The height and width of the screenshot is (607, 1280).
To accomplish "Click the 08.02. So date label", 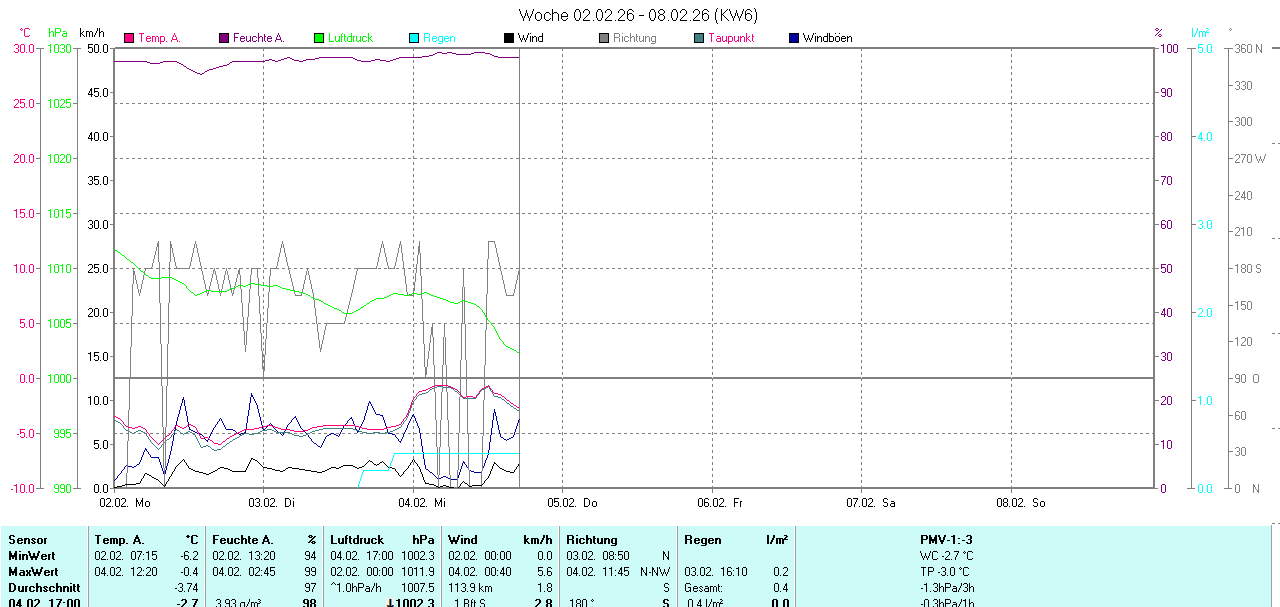I will [1022, 502].
